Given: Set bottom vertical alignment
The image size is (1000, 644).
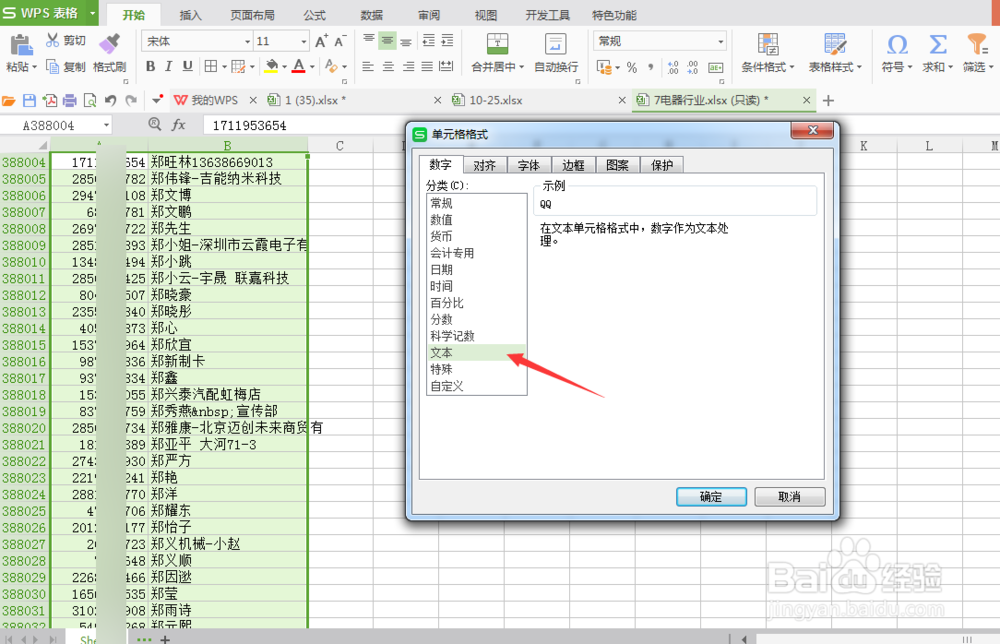Looking at the screenshot, I should 406,40.
